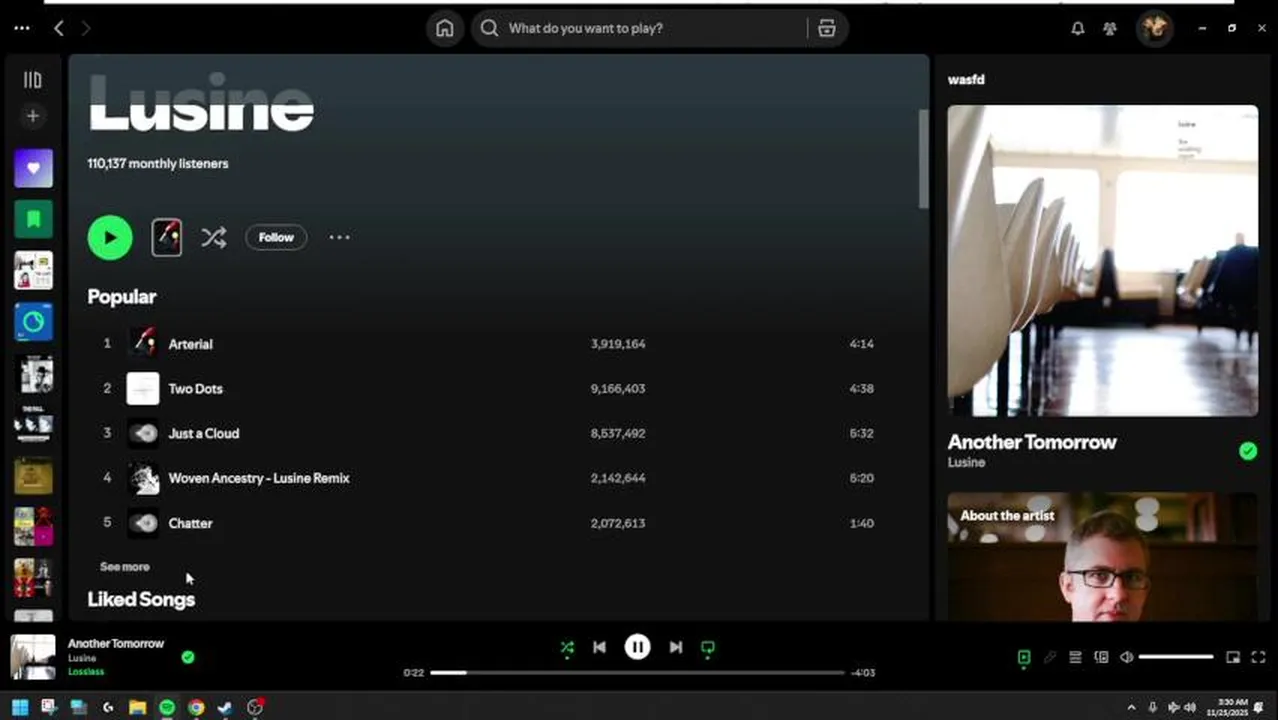Play Lusine with the big green play button
This screenshot has width=1278, height=720.
pos(110,237)
